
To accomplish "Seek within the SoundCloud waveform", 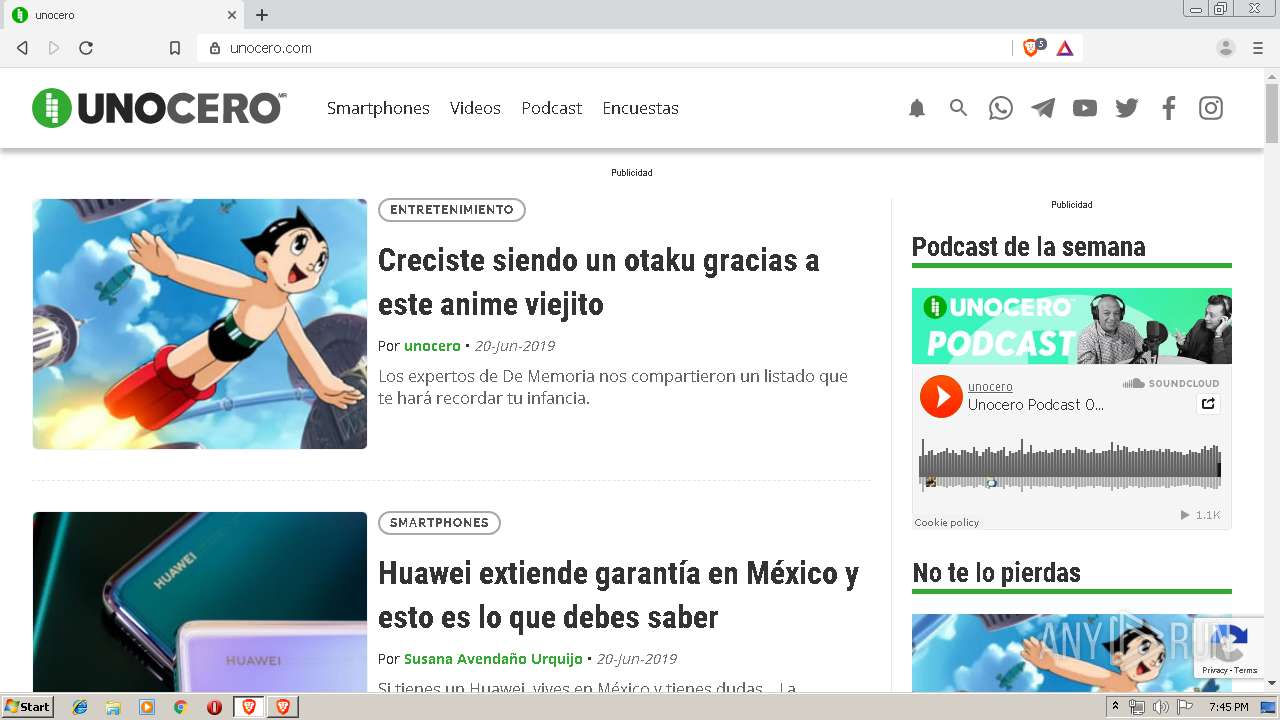I will point(1070,464).
